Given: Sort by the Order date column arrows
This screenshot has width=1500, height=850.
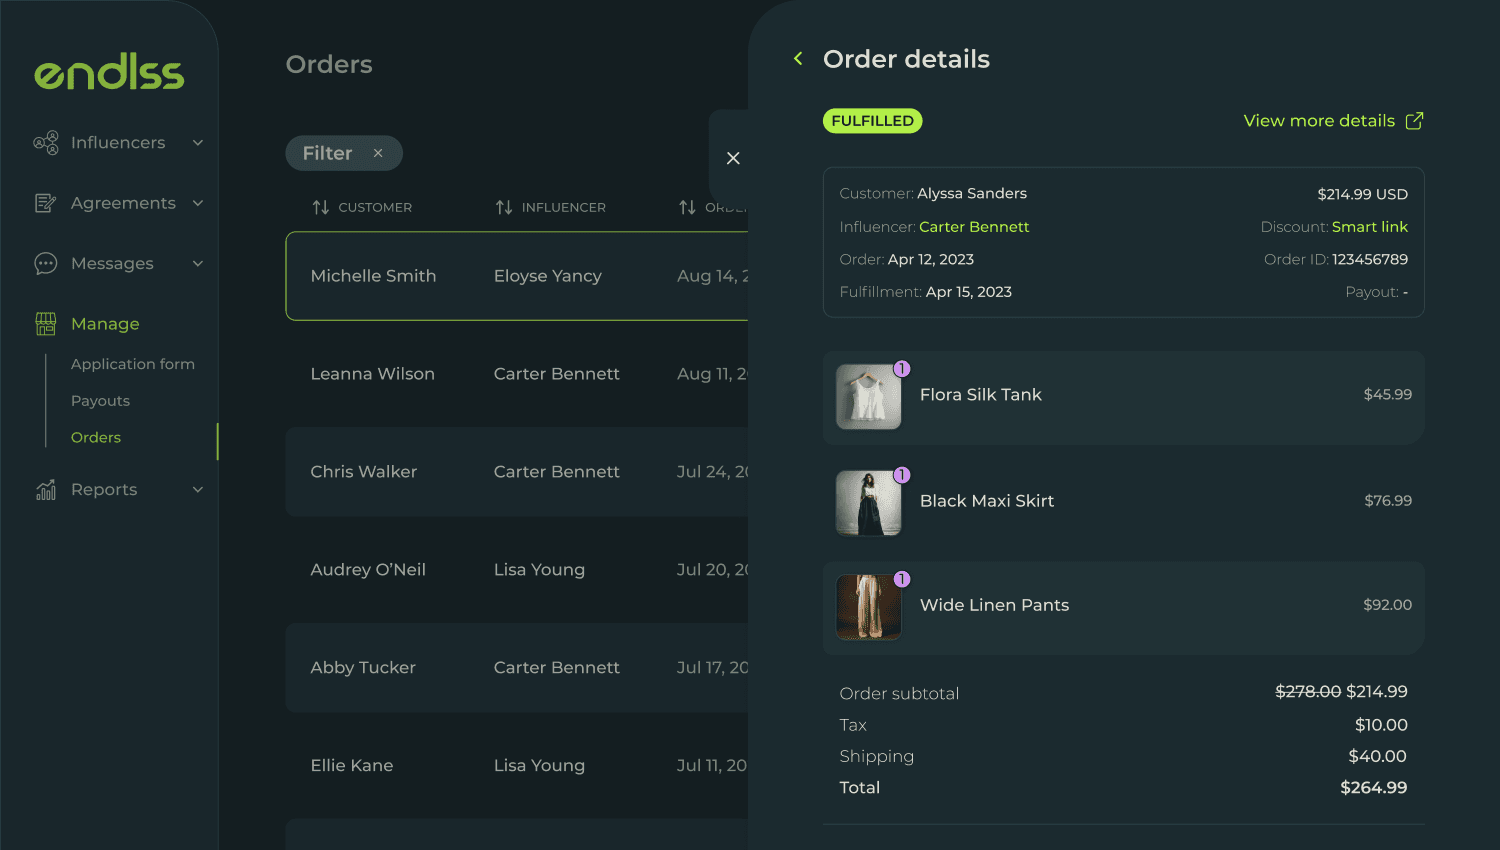Looking at the screenshot, I should 687,207.
